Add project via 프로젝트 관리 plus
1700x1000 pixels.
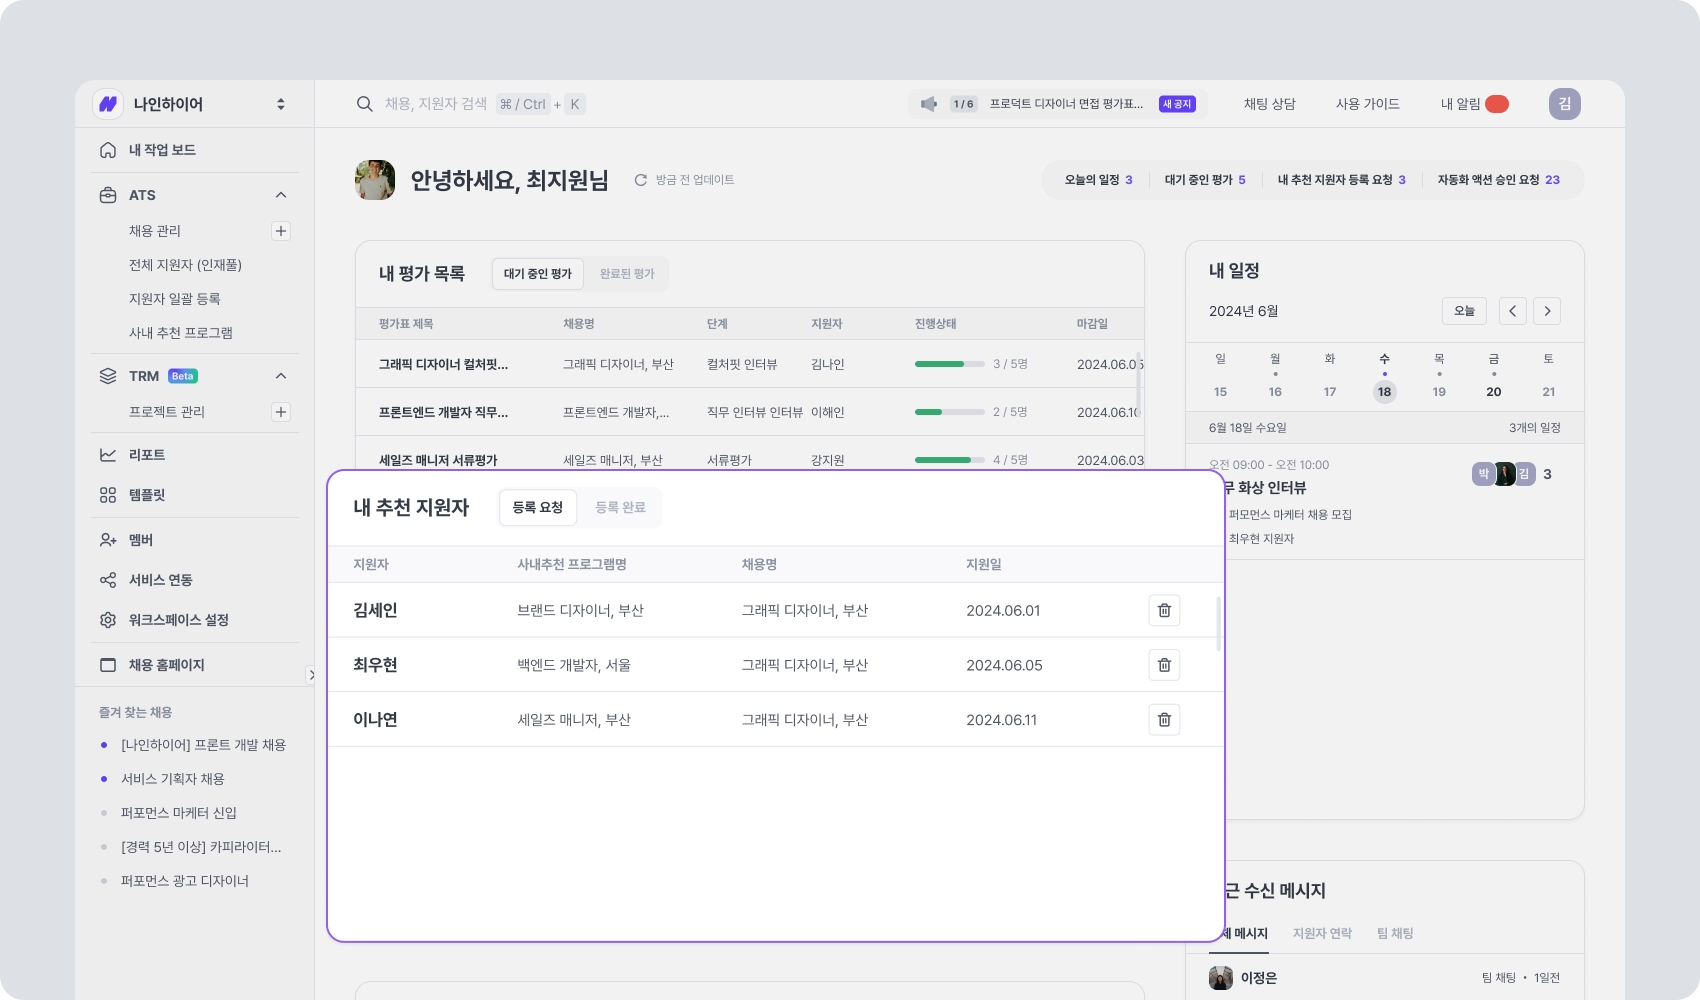coord(281,412)
